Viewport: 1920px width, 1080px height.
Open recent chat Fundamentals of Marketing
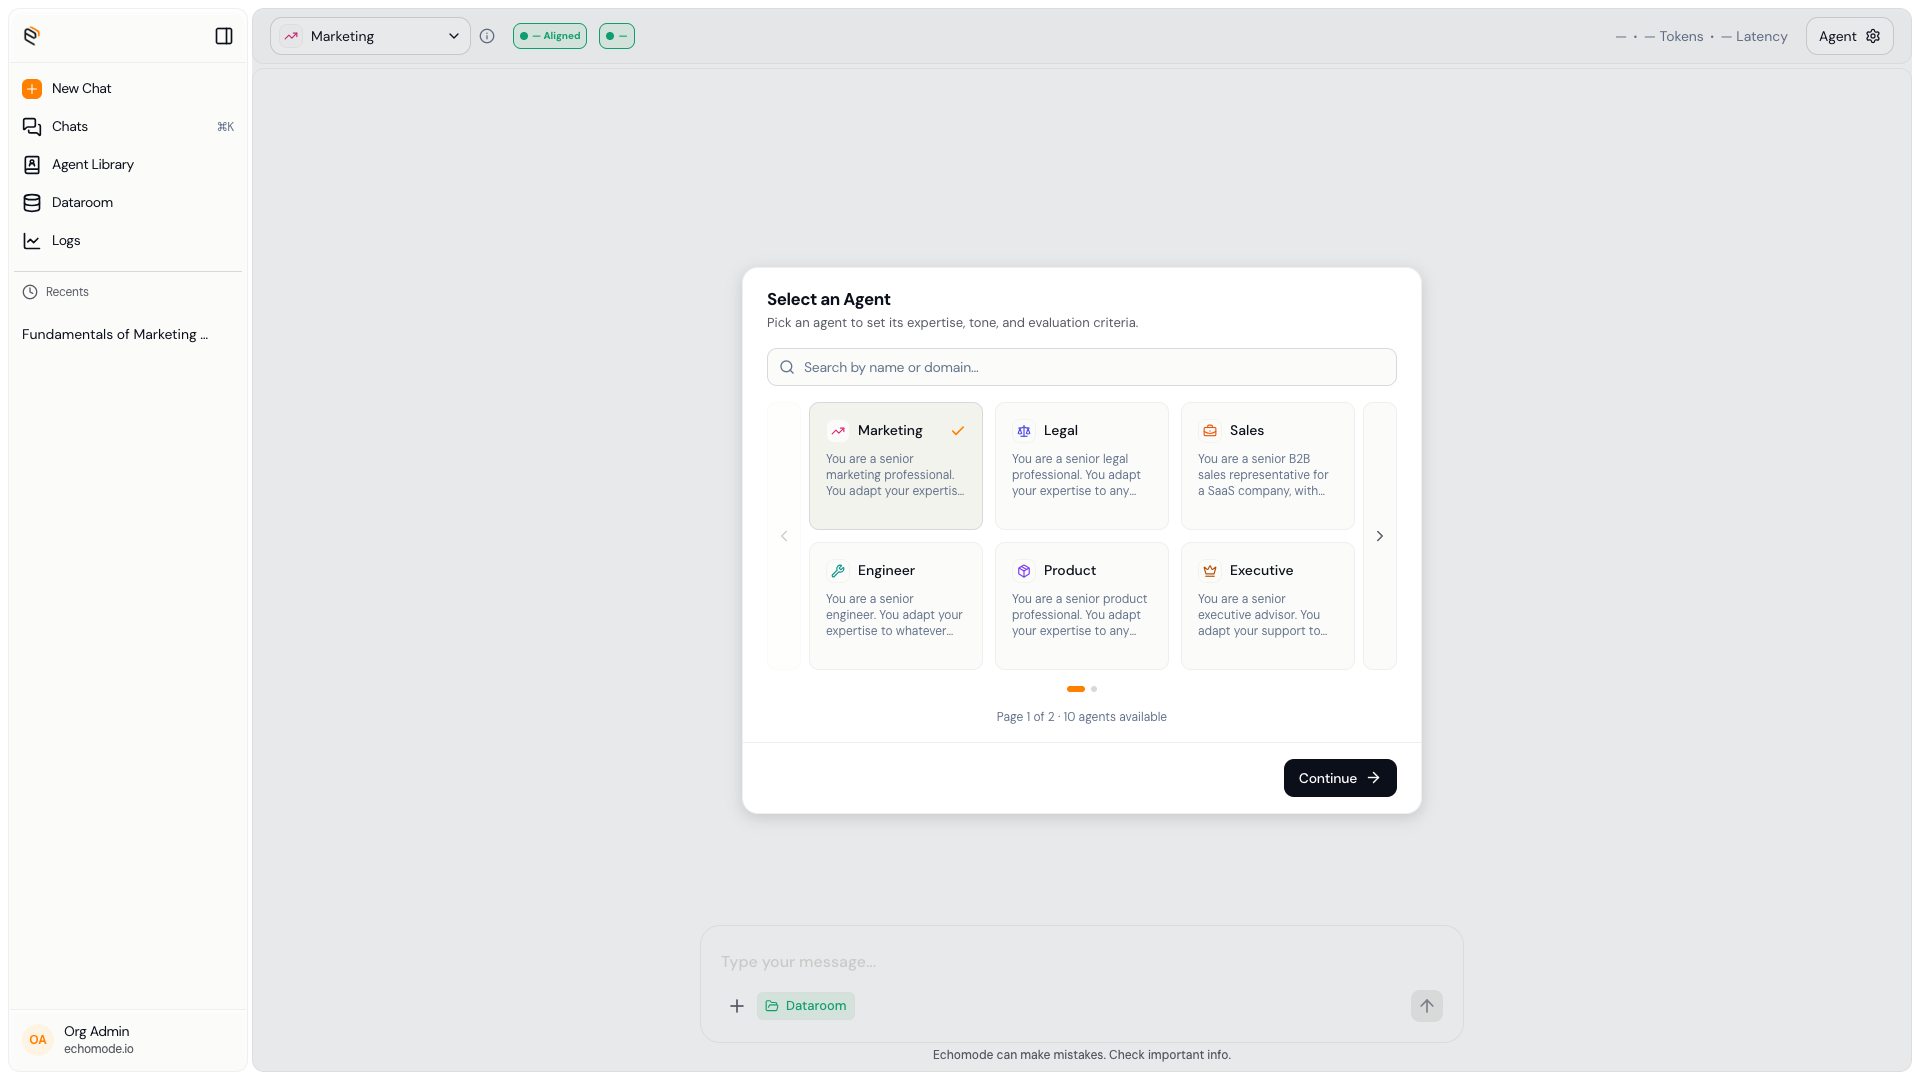click(x=115, y=335)
